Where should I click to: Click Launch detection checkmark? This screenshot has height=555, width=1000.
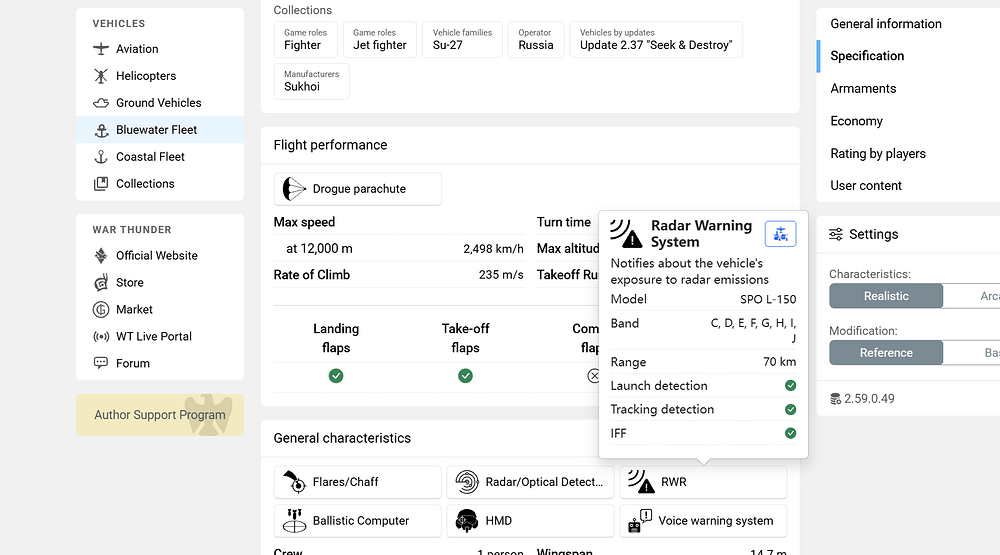click(790, 385)
